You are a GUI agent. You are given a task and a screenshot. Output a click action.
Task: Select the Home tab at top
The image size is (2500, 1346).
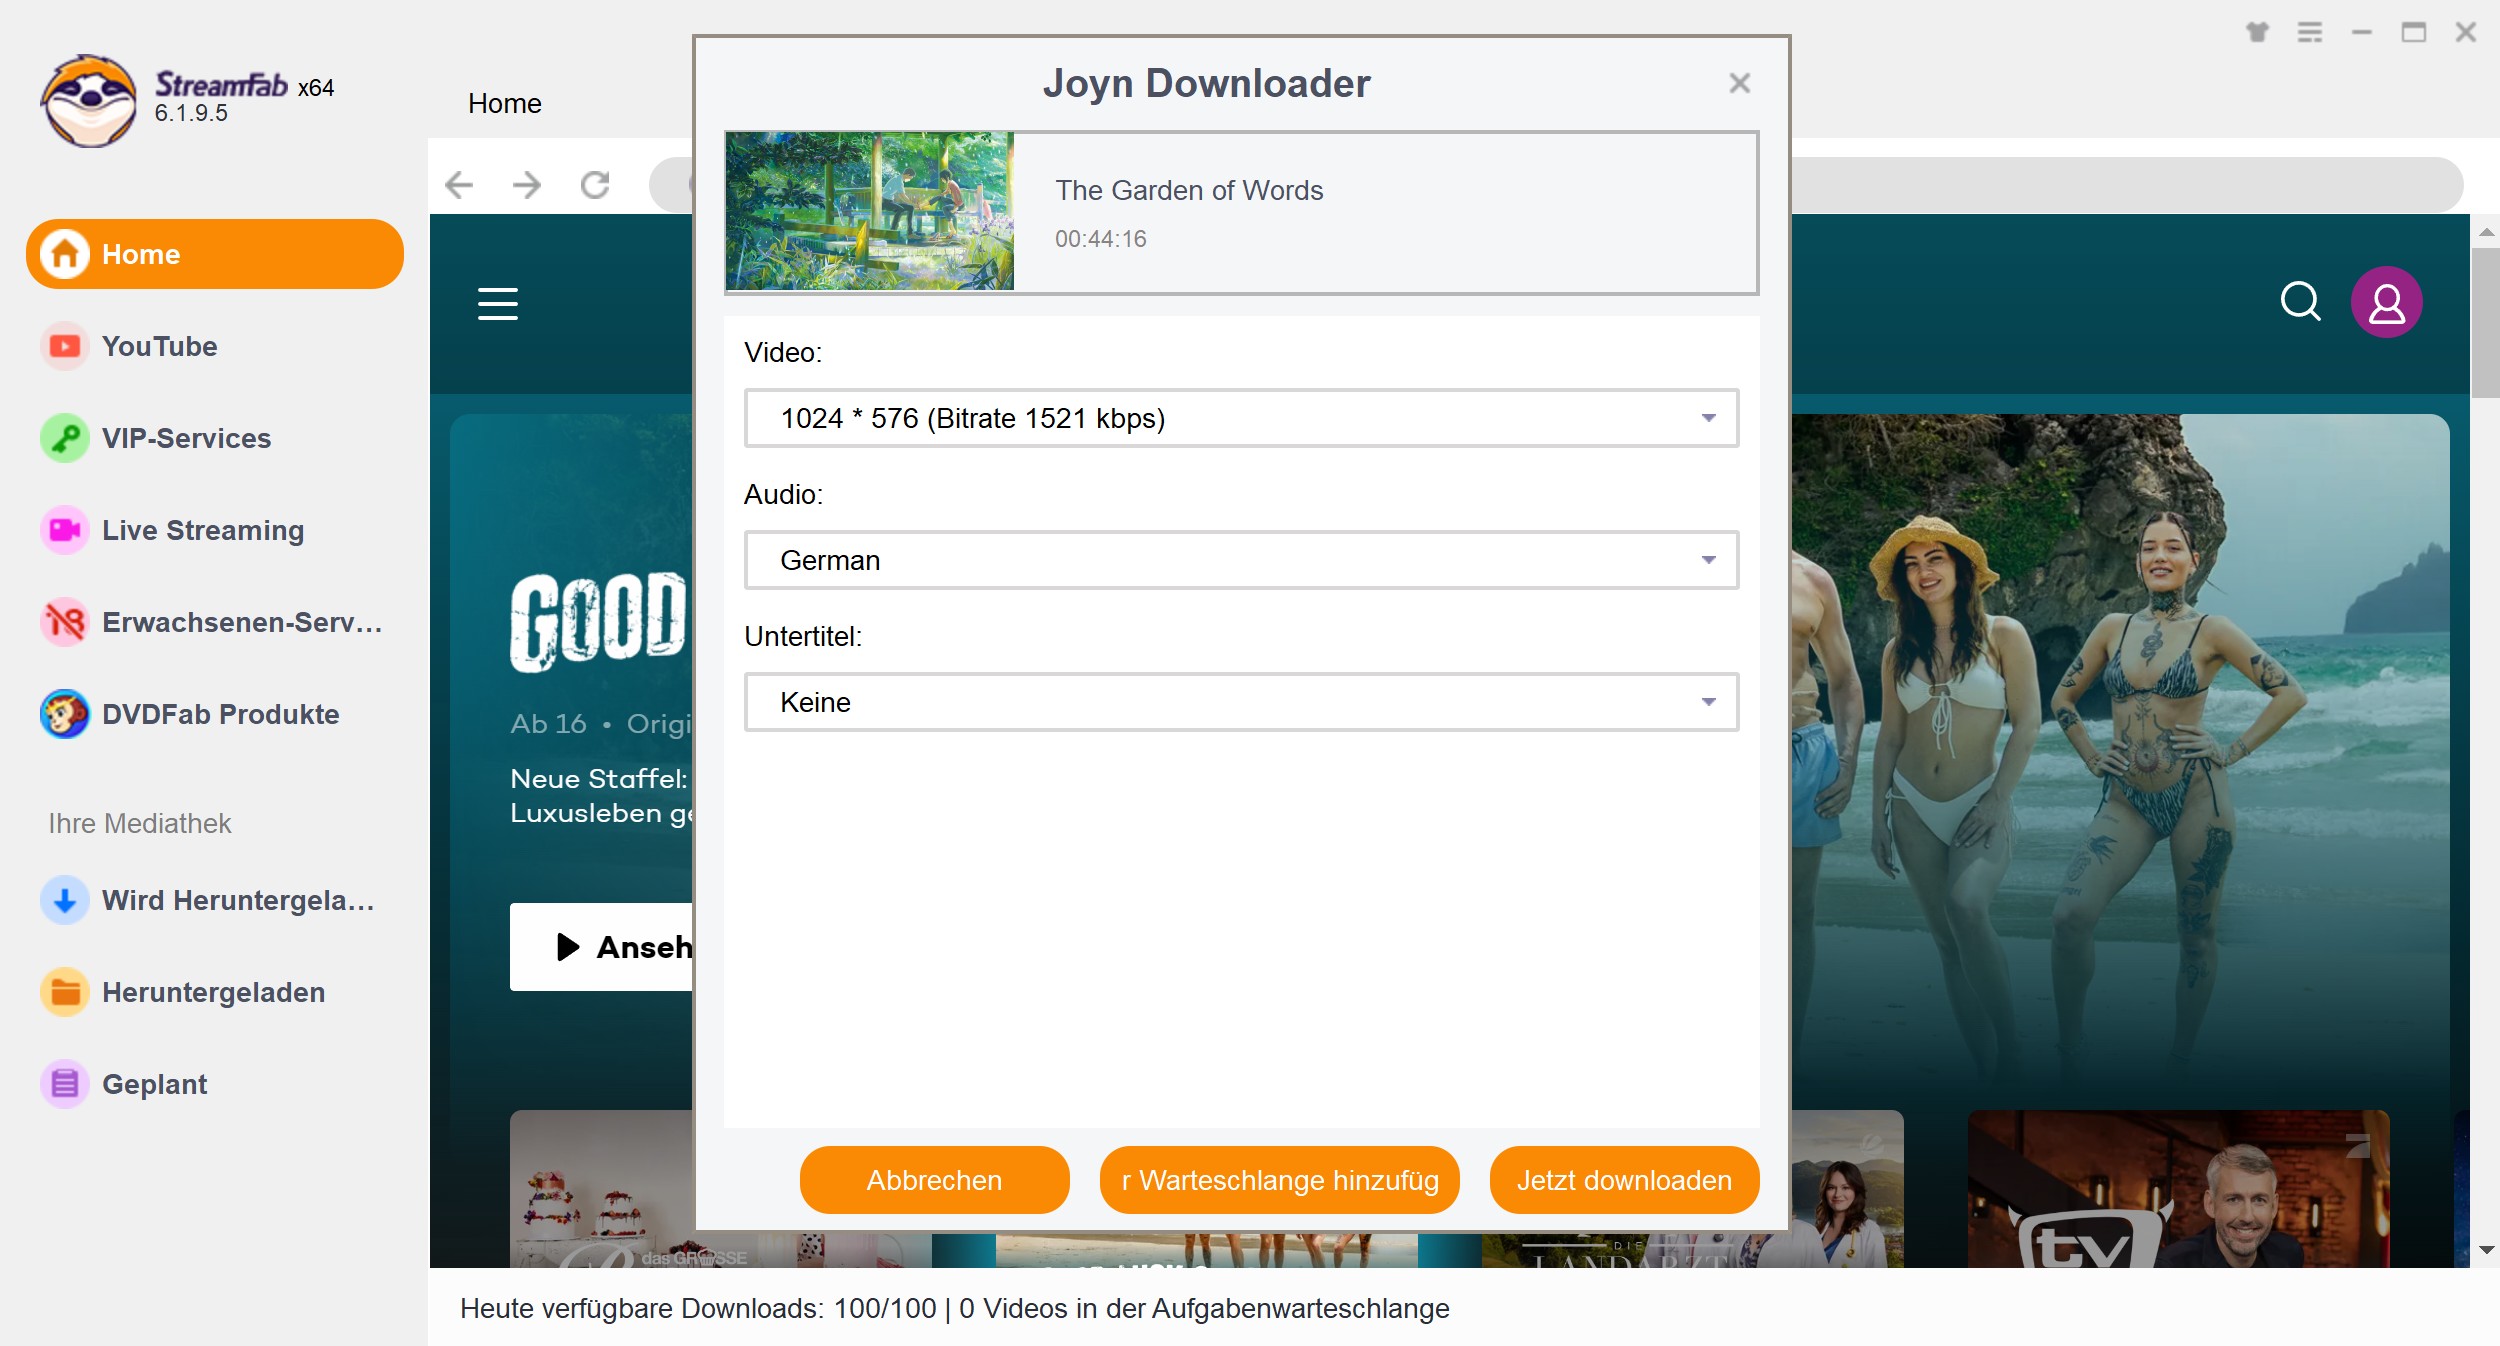click(x=505, y=103)
